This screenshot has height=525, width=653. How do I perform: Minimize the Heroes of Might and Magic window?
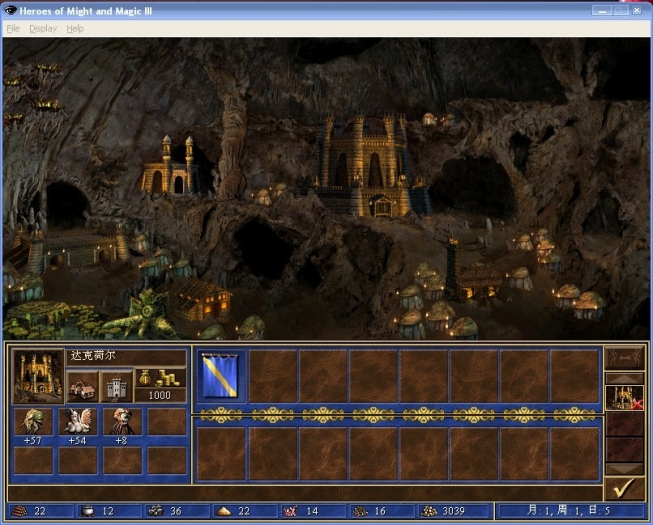(x=602, y=10)
